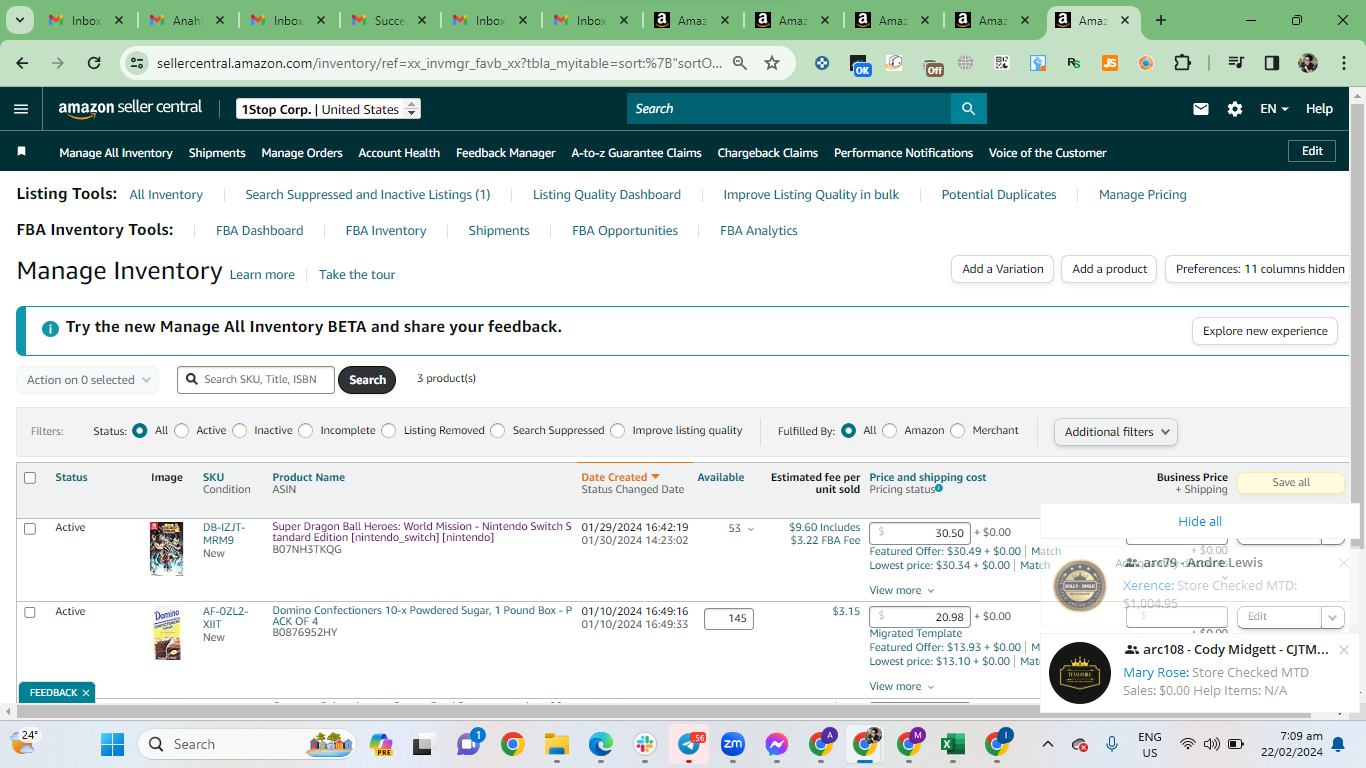Viewport: 1366px width, 768px height.
Task: Toggle the Chrome side panel icon
Action: pos(1272,63)
